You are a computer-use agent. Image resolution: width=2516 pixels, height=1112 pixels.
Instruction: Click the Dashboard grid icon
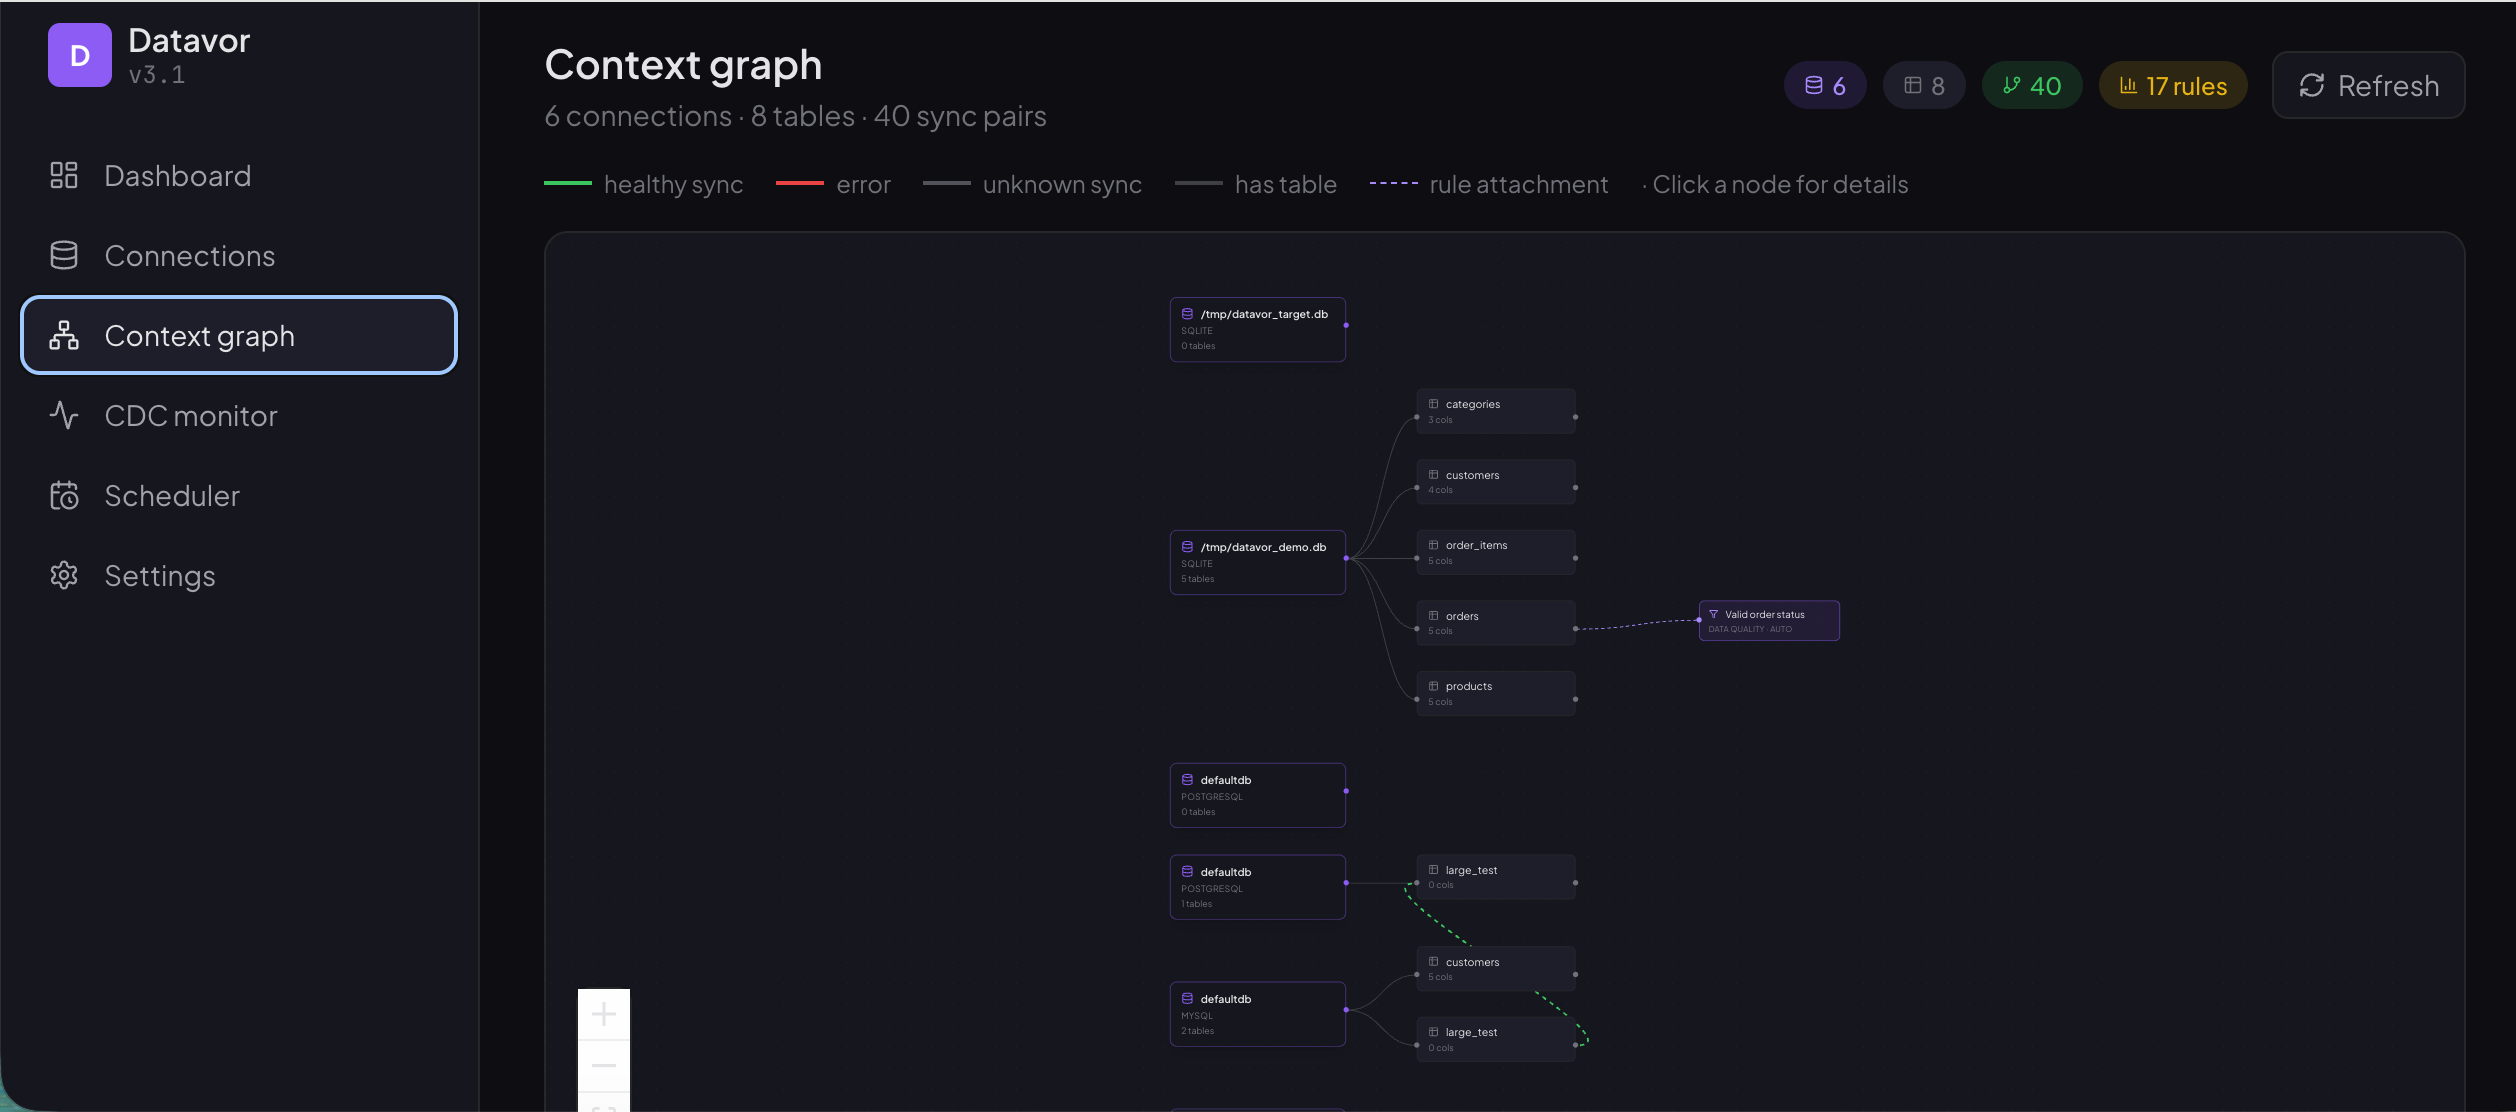(64, 176)
